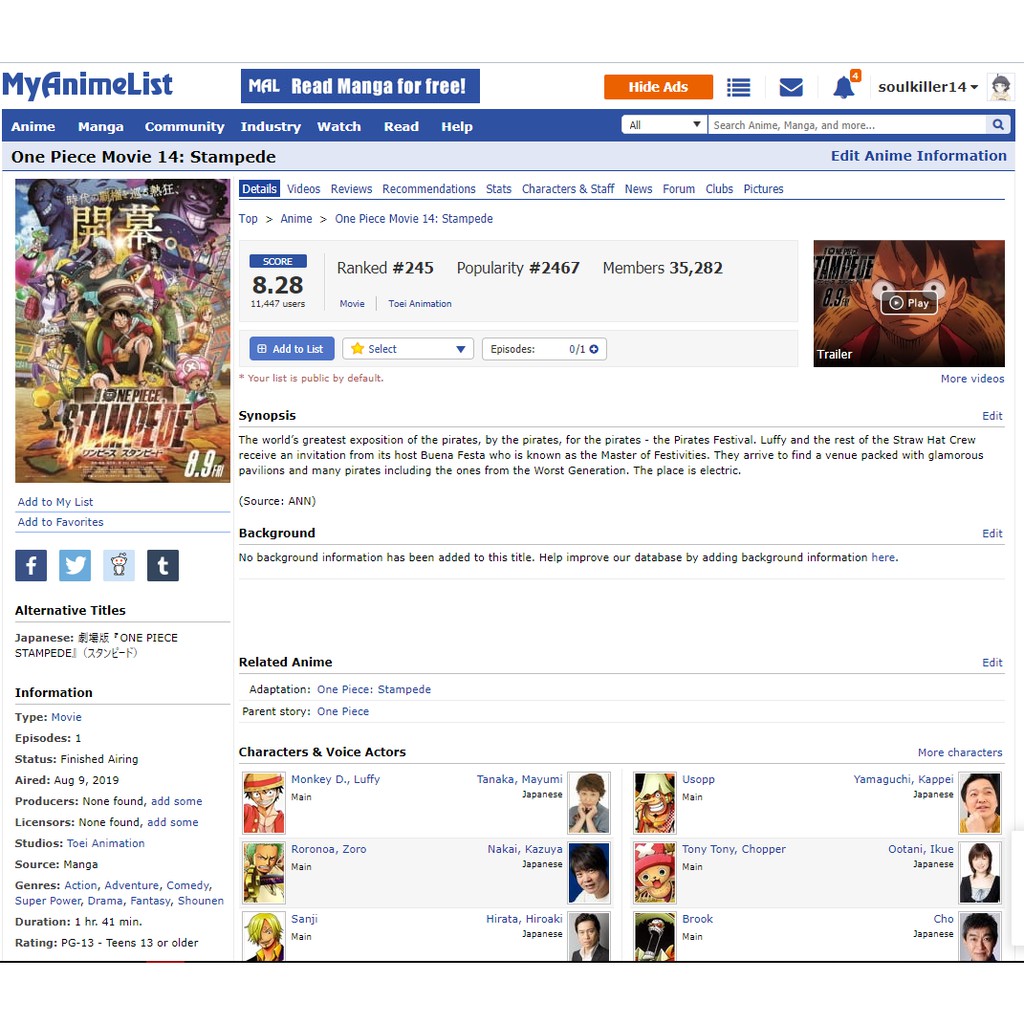Open the list icon in header
The height and width of the screenshot is (1024, 1024).
tap(738, 88)
